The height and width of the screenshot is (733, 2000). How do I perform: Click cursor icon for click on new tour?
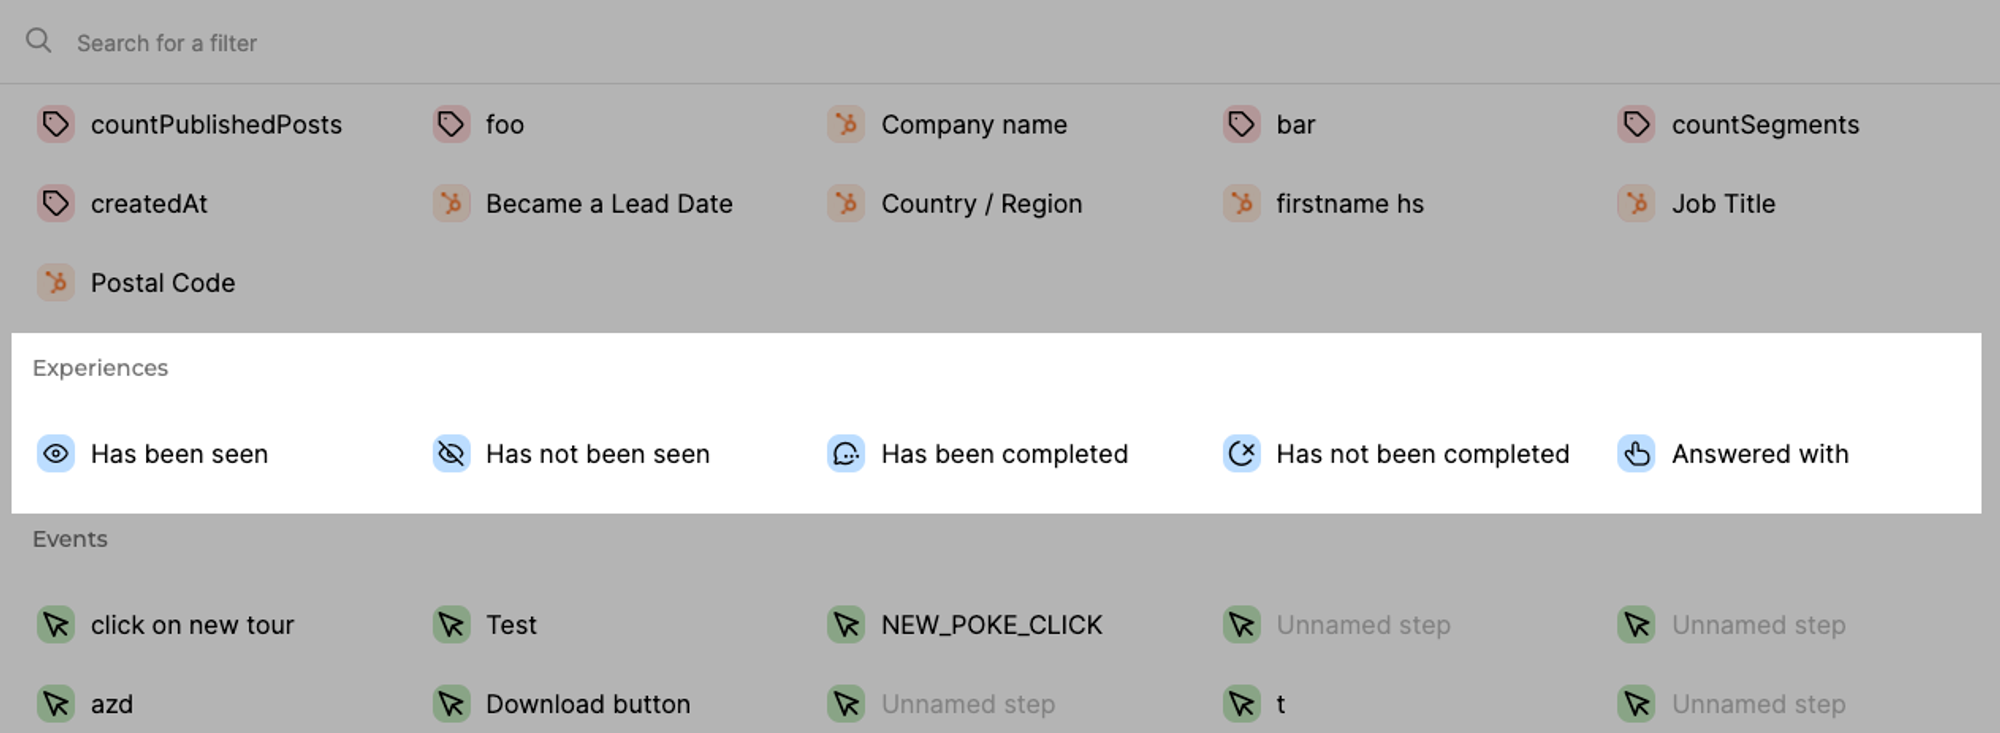tap(56, 625)
